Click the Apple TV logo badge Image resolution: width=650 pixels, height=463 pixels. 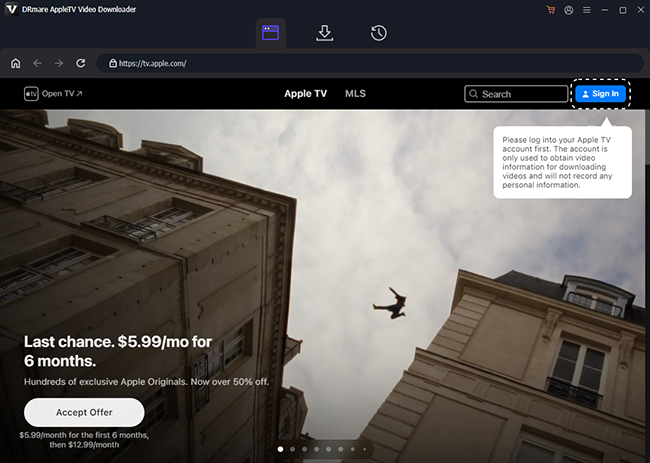click(x=31, y=94)
